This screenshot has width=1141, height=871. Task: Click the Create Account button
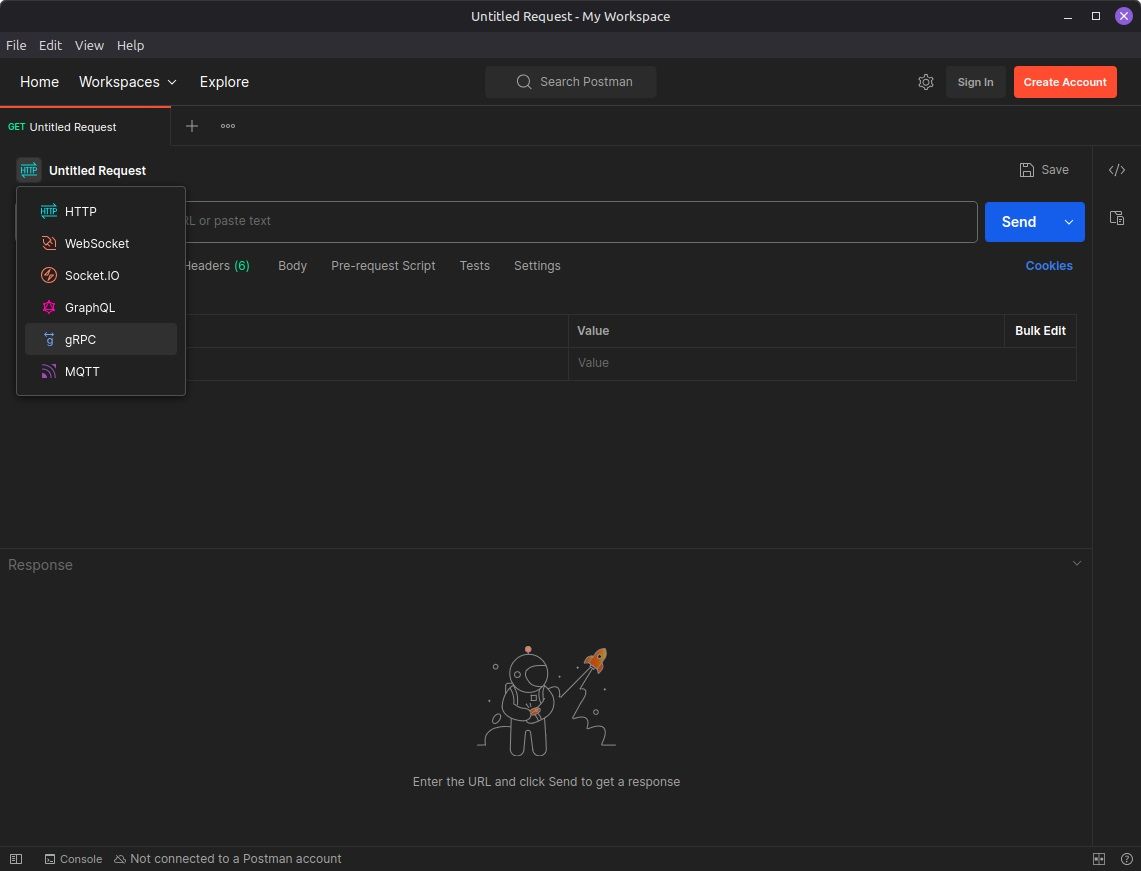click(1065, 82)
